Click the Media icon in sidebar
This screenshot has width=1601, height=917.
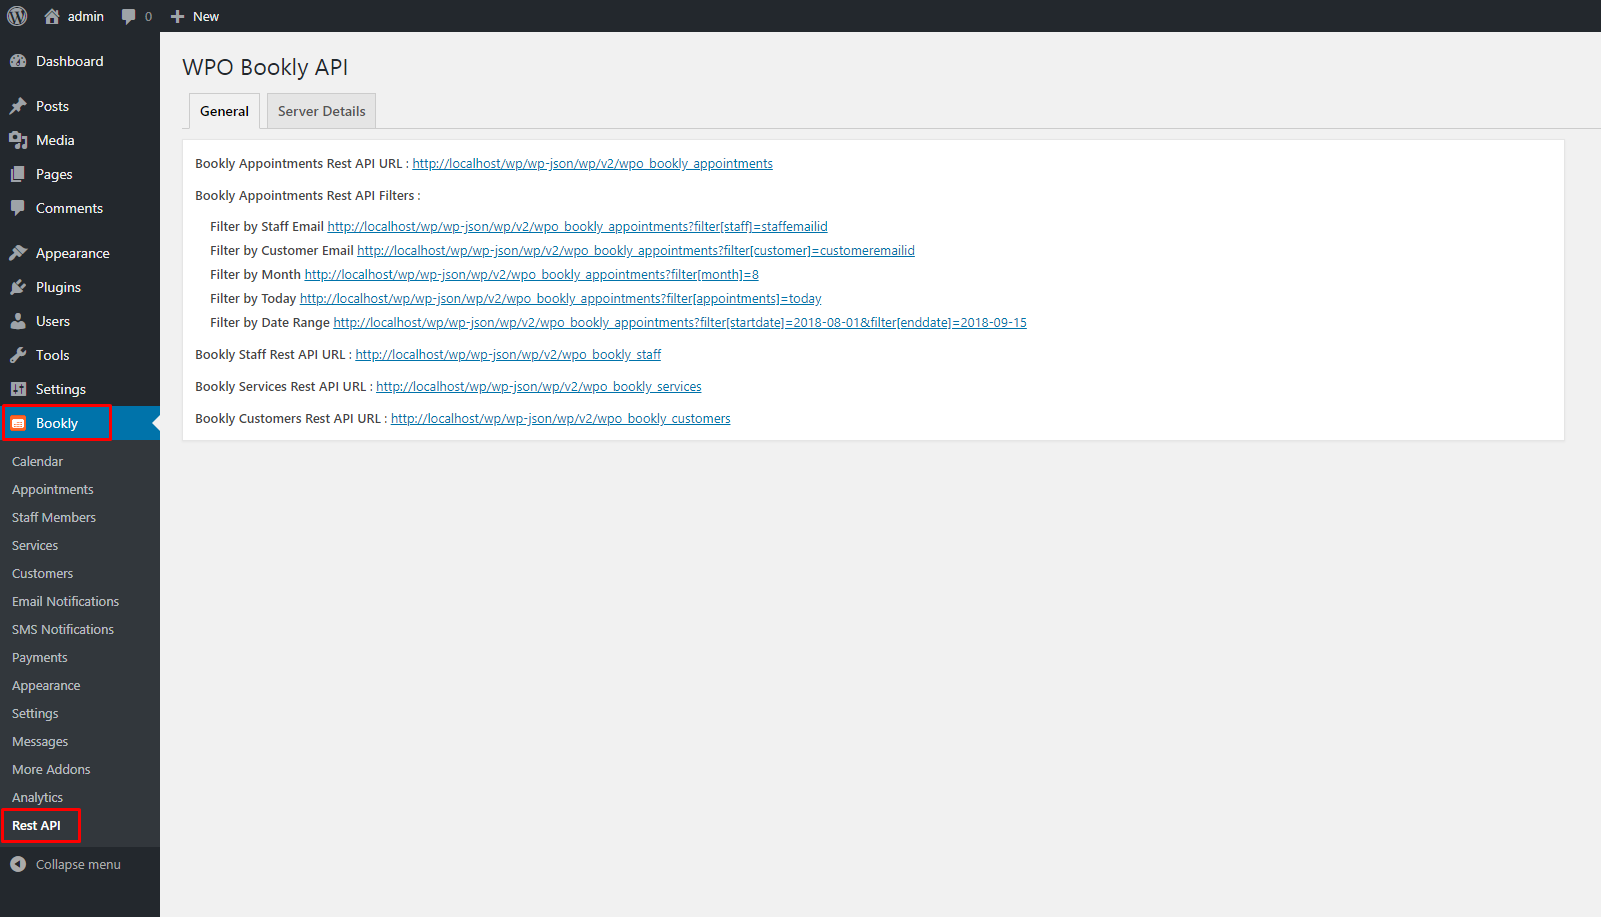(x=18, y=140)
